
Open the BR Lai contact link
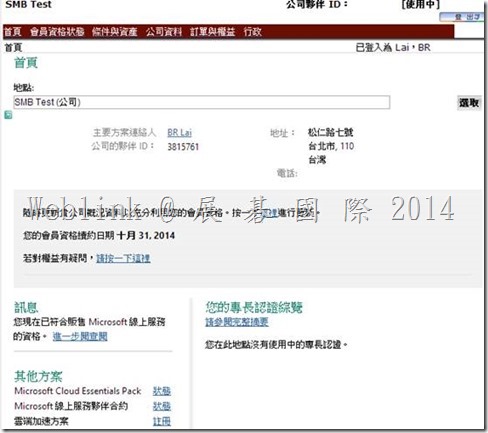coord(180,133)
